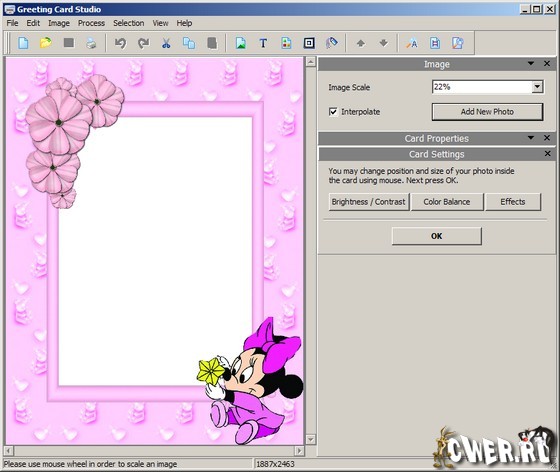Viewport: 560px width, 472px height.
Task: Collapse the Image panel arrow
Action: (531, 64)
